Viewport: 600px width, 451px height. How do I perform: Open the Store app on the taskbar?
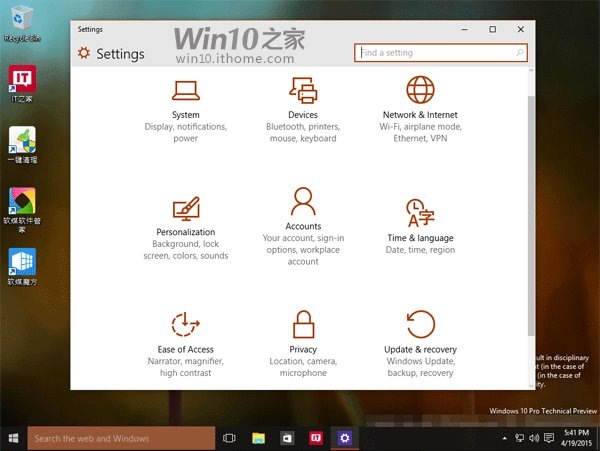[287, 438]
